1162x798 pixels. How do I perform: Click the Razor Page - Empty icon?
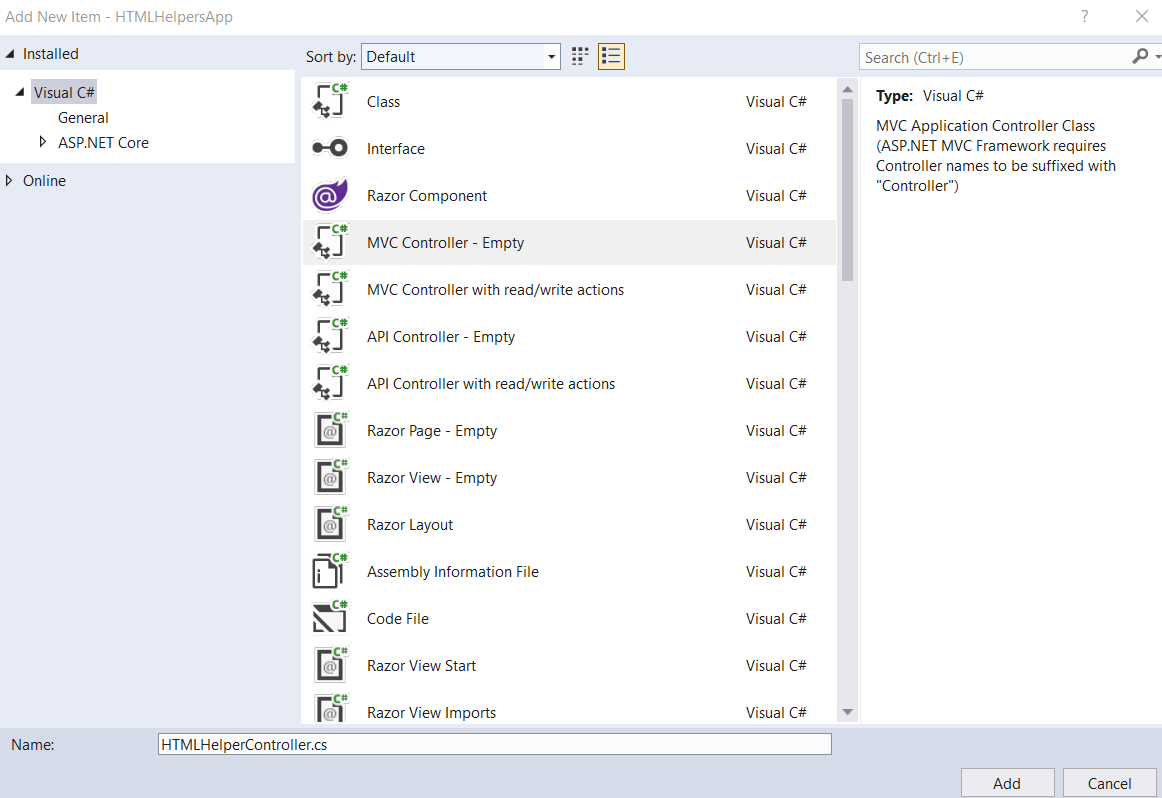(330, 430)
